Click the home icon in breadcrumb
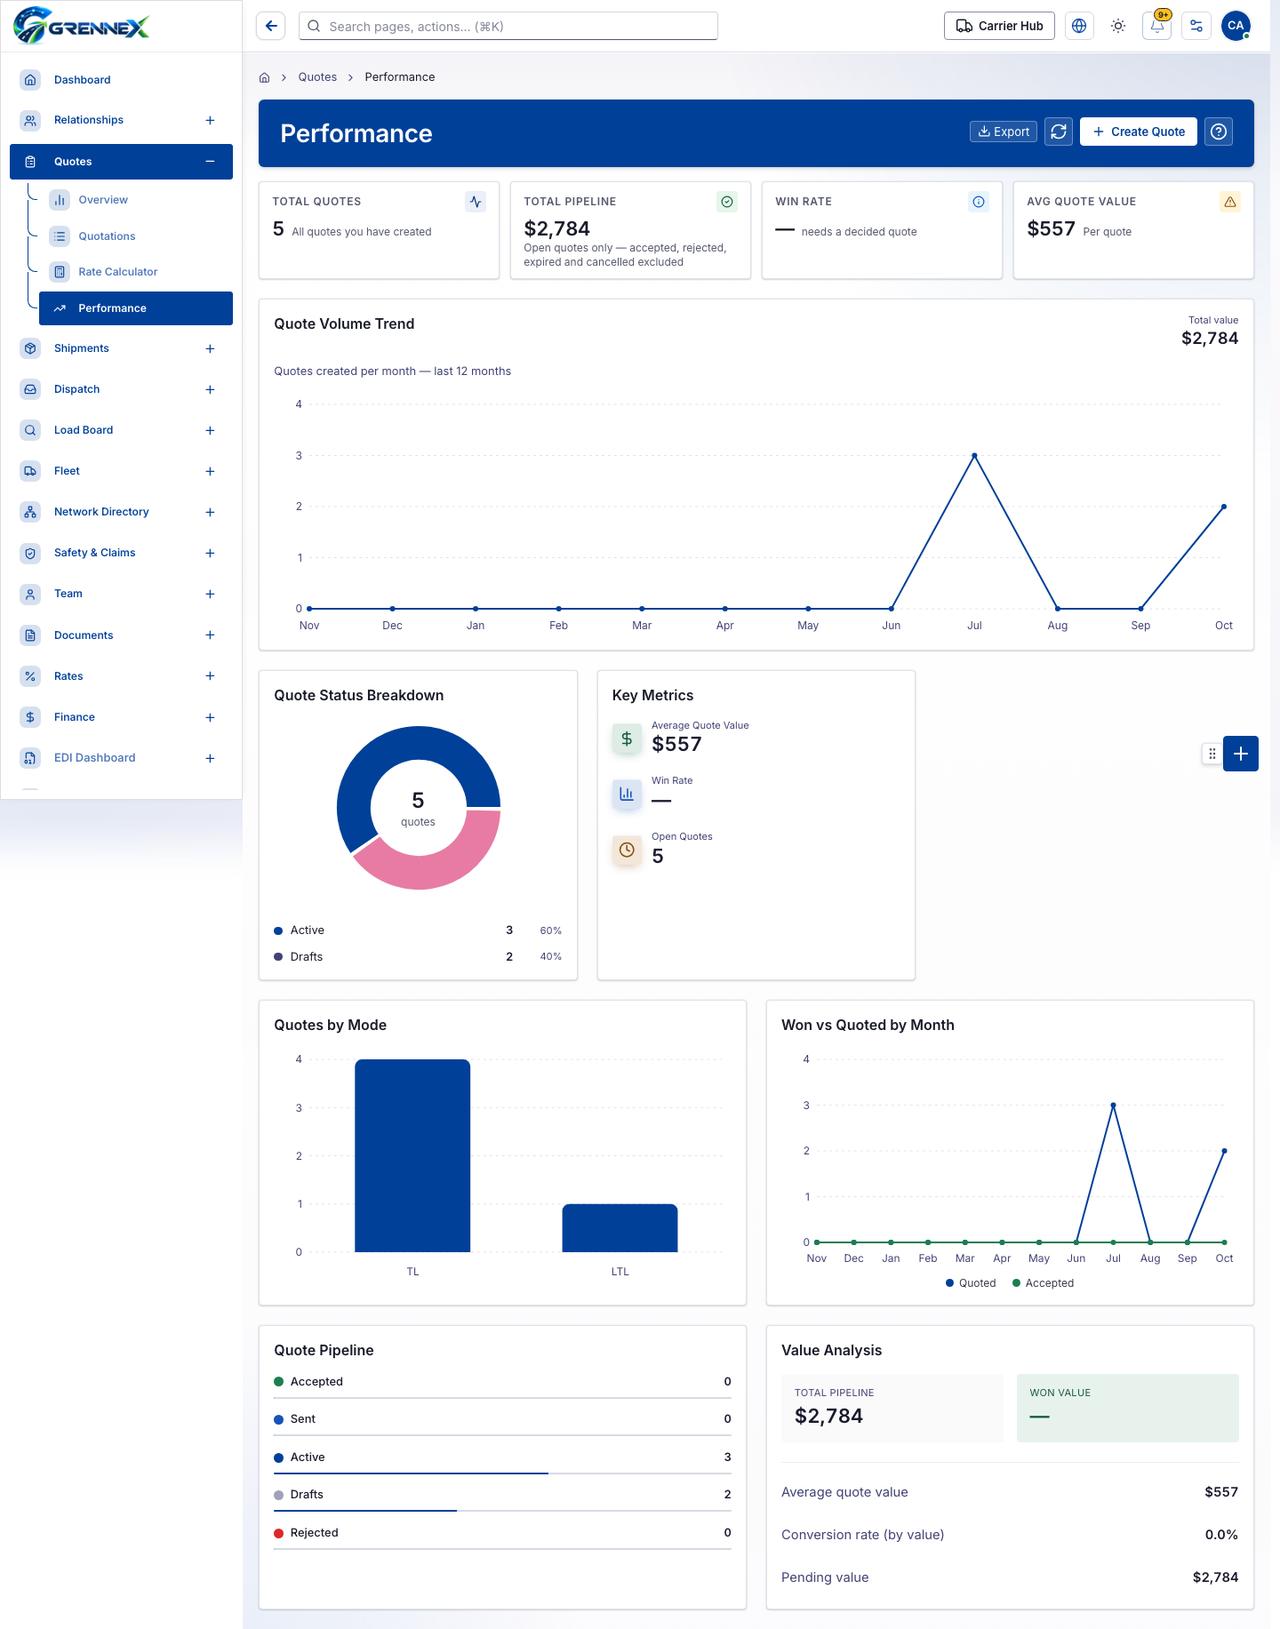 pos(264,77)
